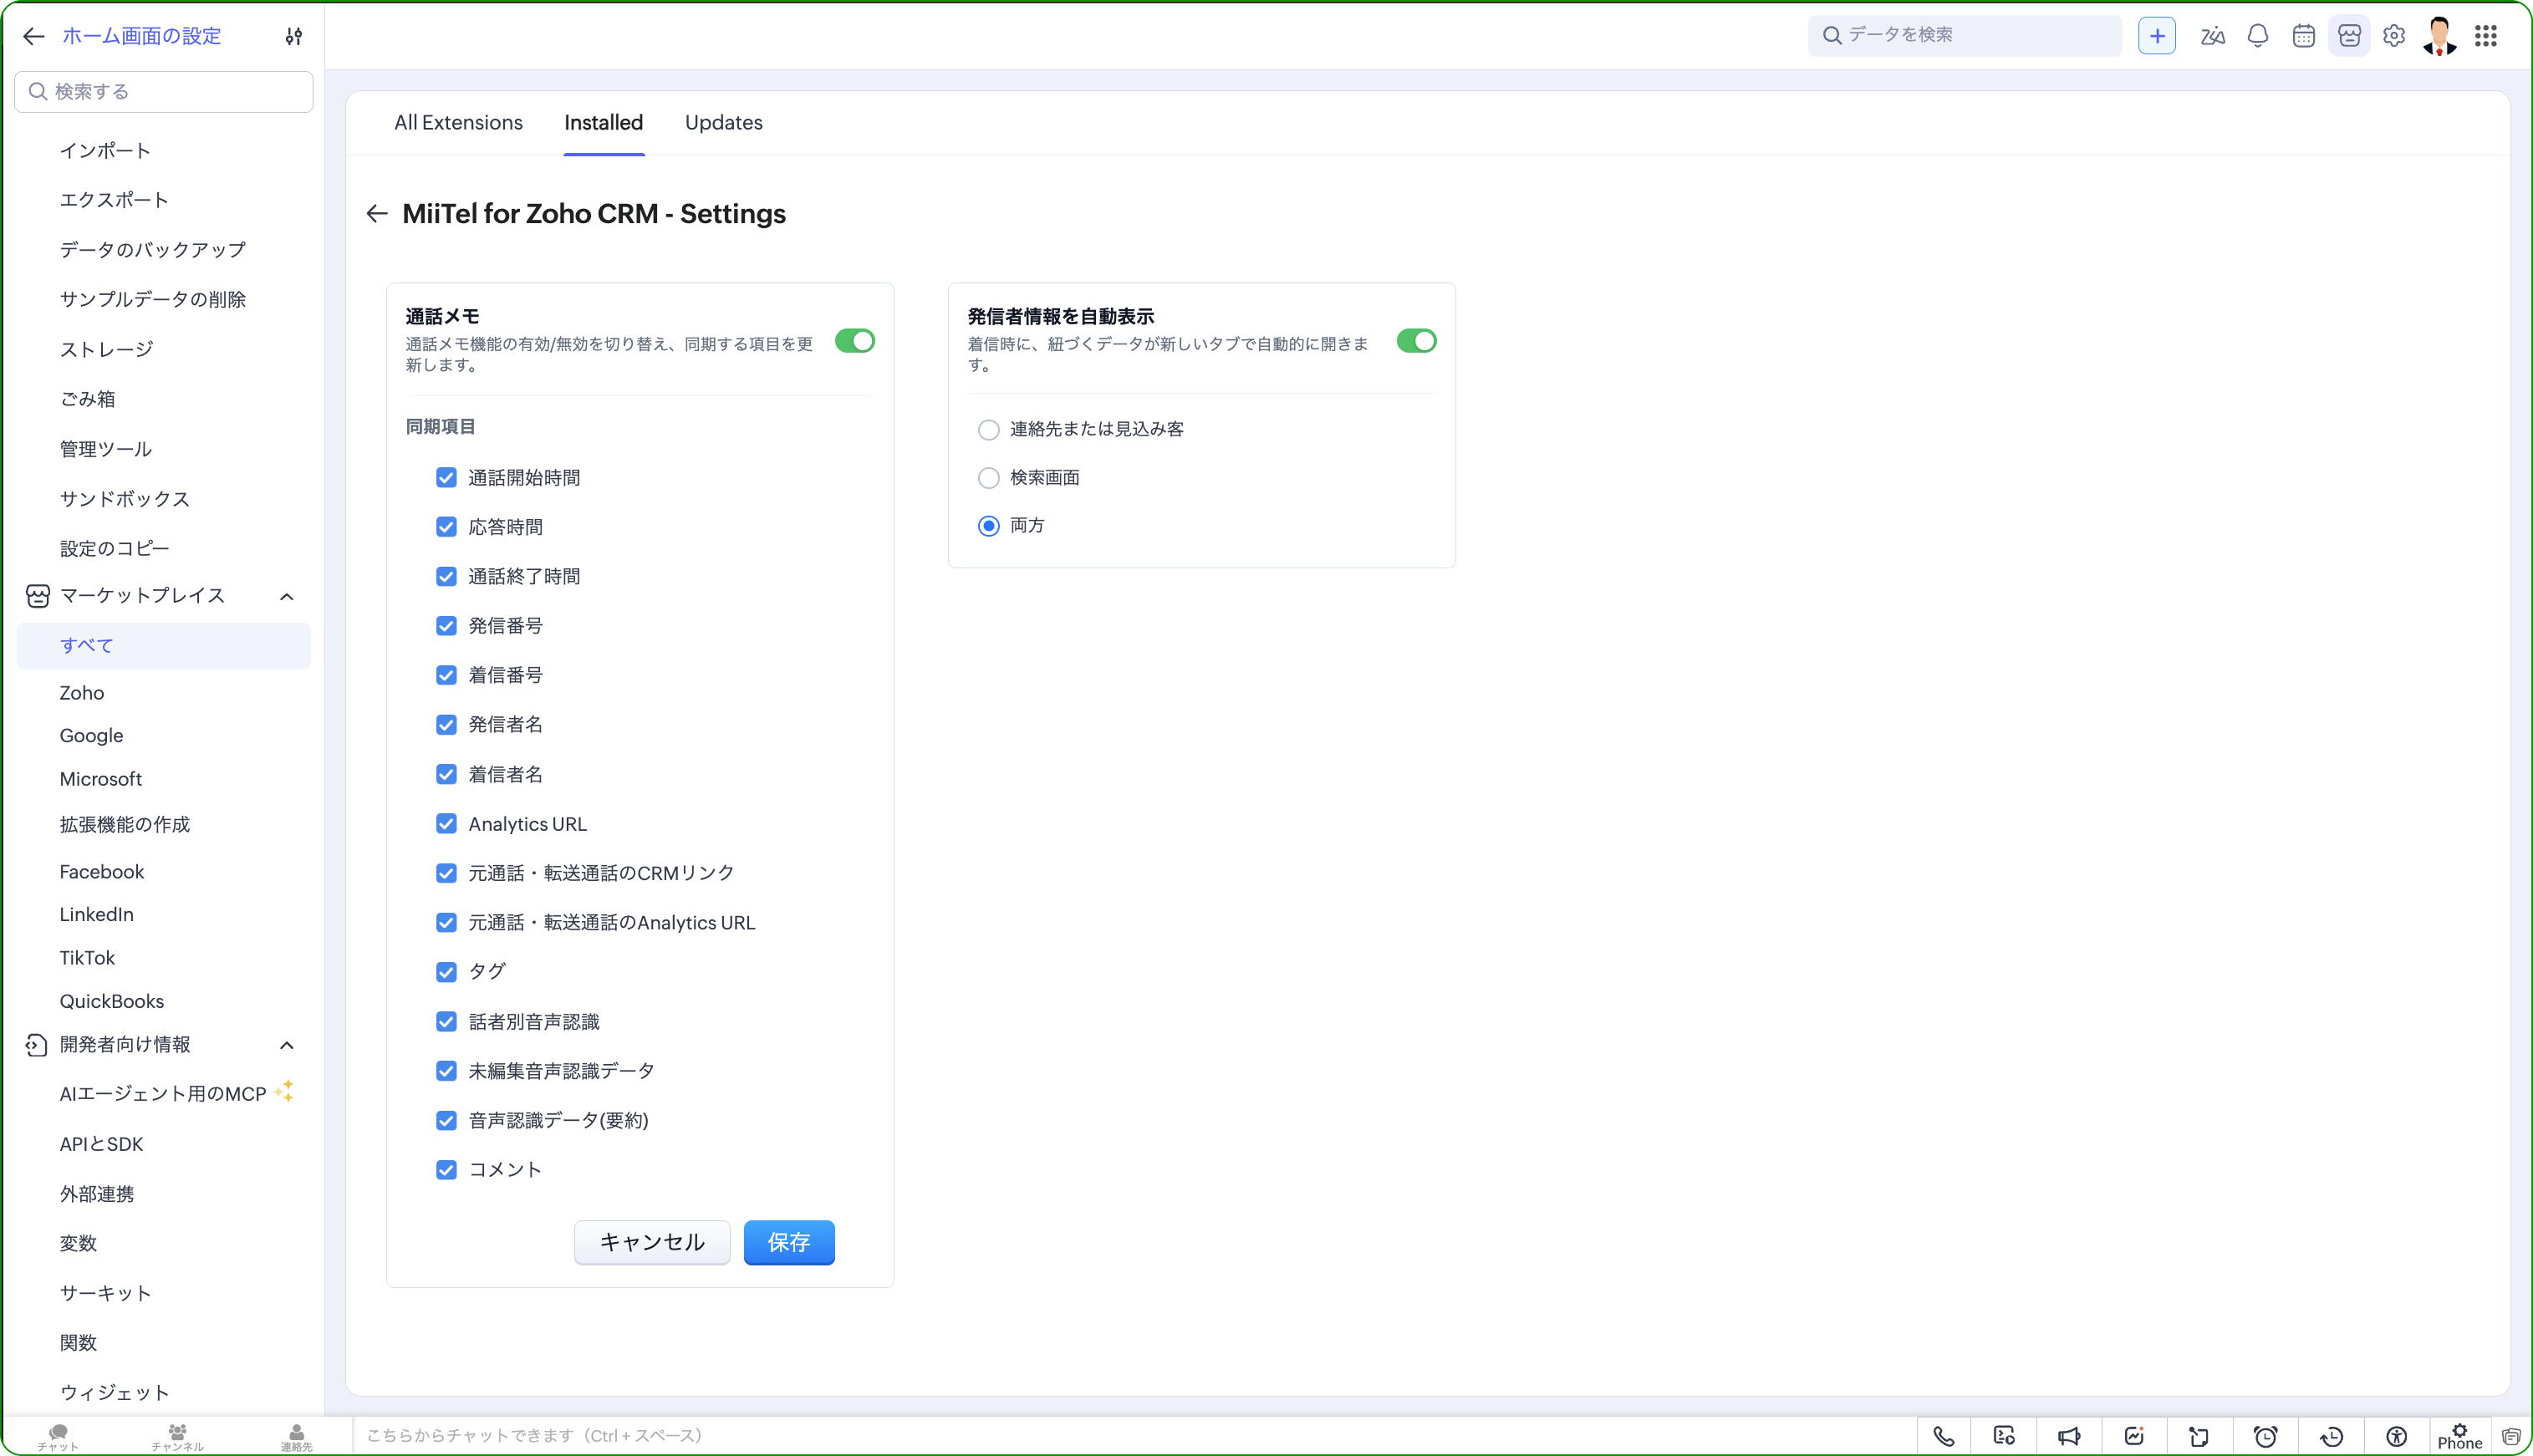This screenshot has height=1456, width=2533.
Task: Uncheck the 通話終了時間 checkbox
Action: (x=446, y=576)
